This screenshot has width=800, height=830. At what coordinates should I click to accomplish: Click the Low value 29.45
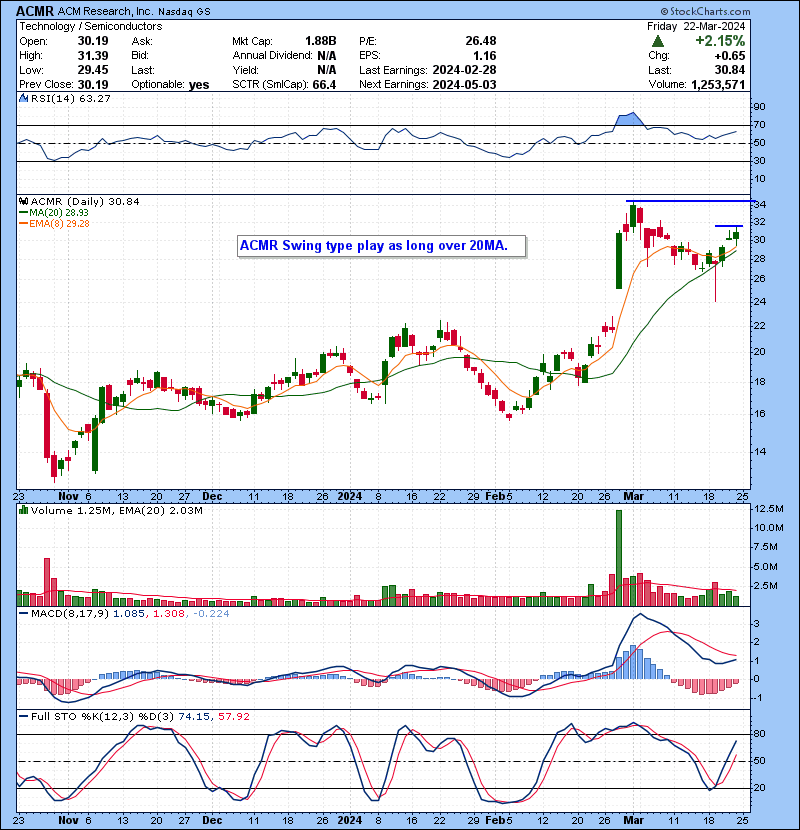pos(93,70)
